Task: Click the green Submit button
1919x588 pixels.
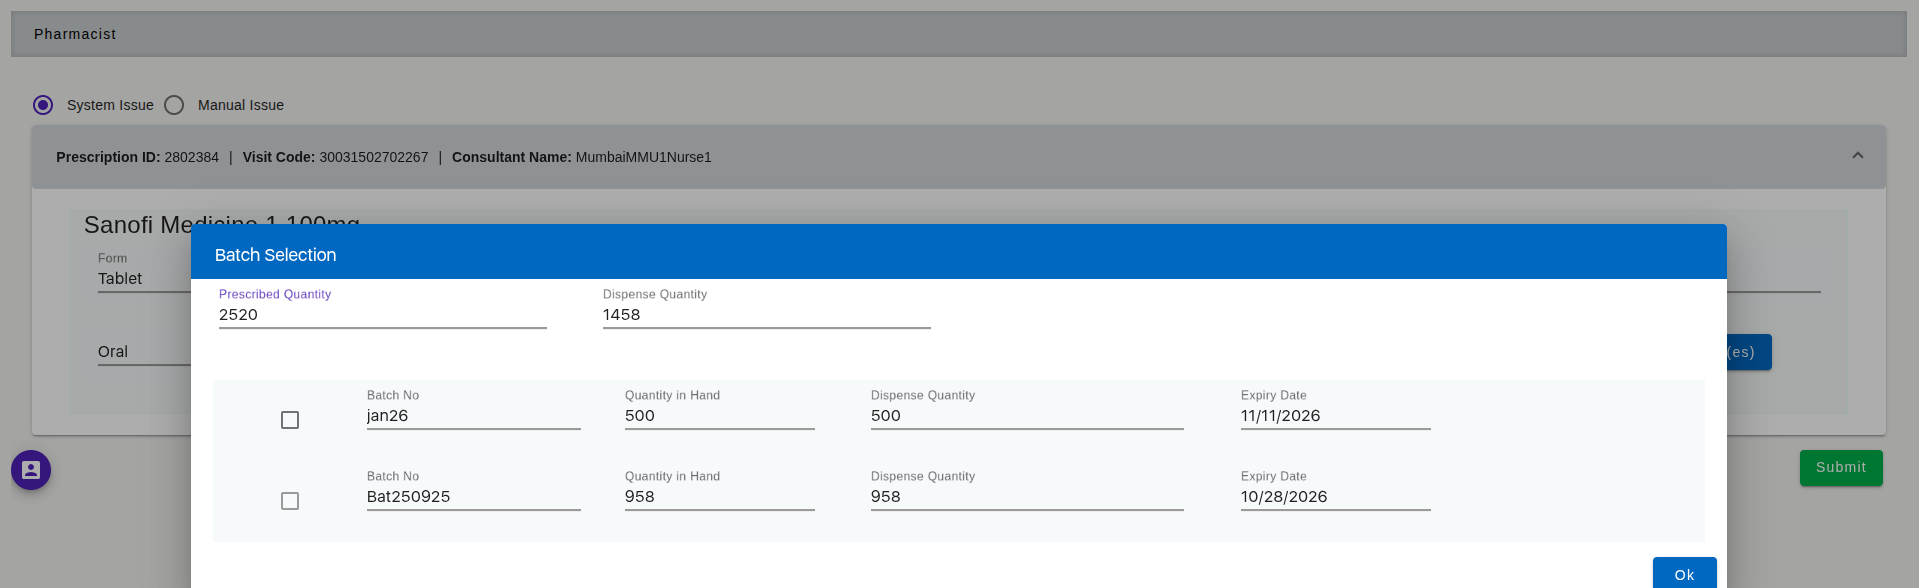Action: point(1840,468)
